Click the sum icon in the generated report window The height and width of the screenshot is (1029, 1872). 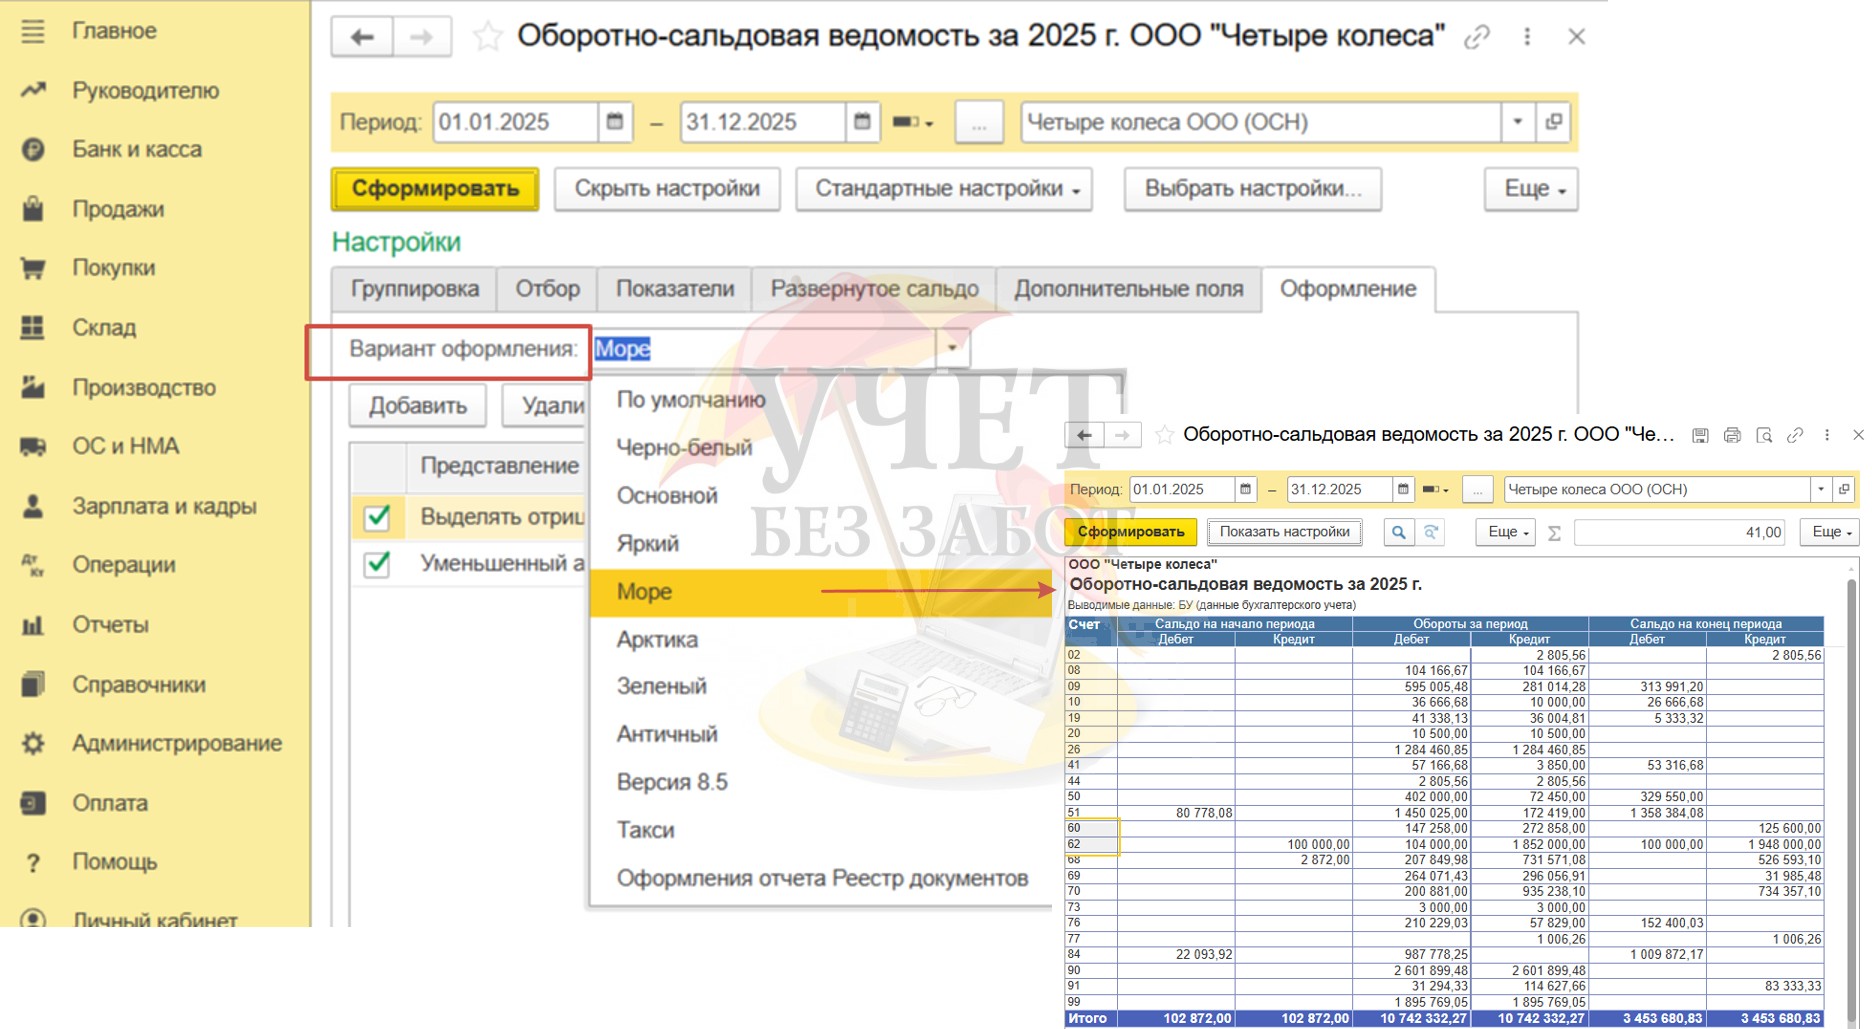[1554, 533]
